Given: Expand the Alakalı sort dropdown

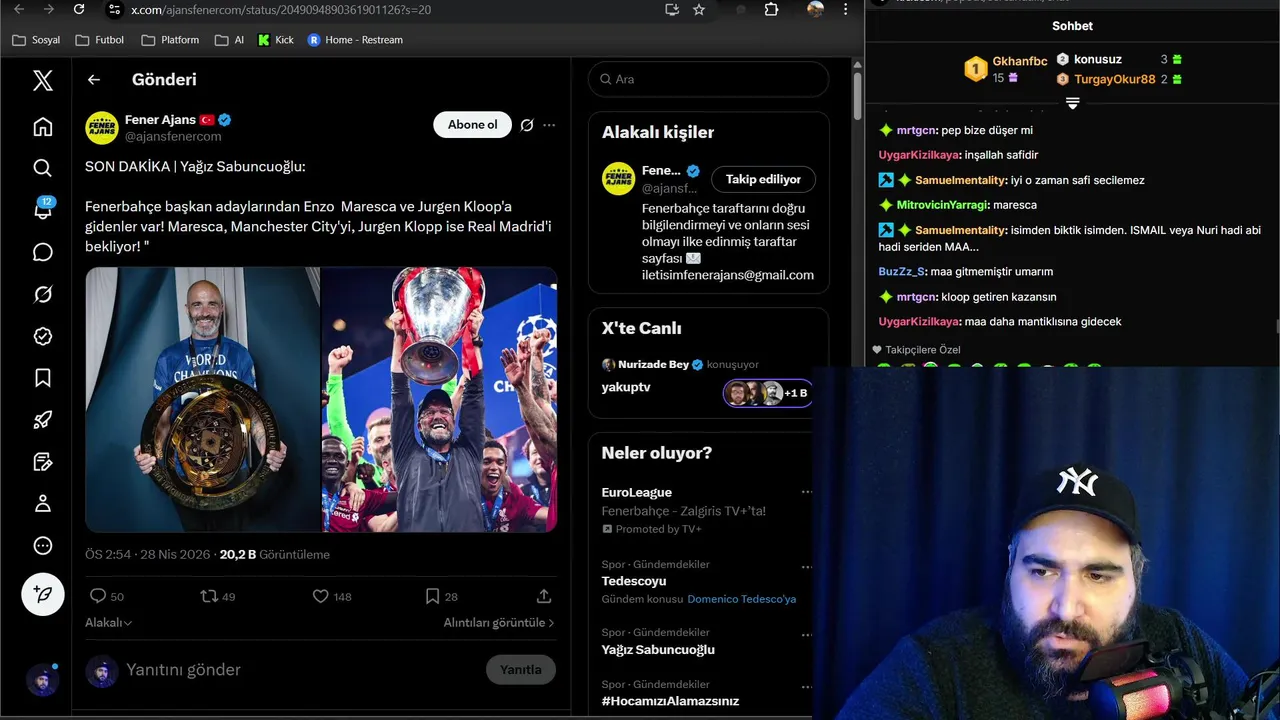Looking at the screenshot, I should point(109,622).
